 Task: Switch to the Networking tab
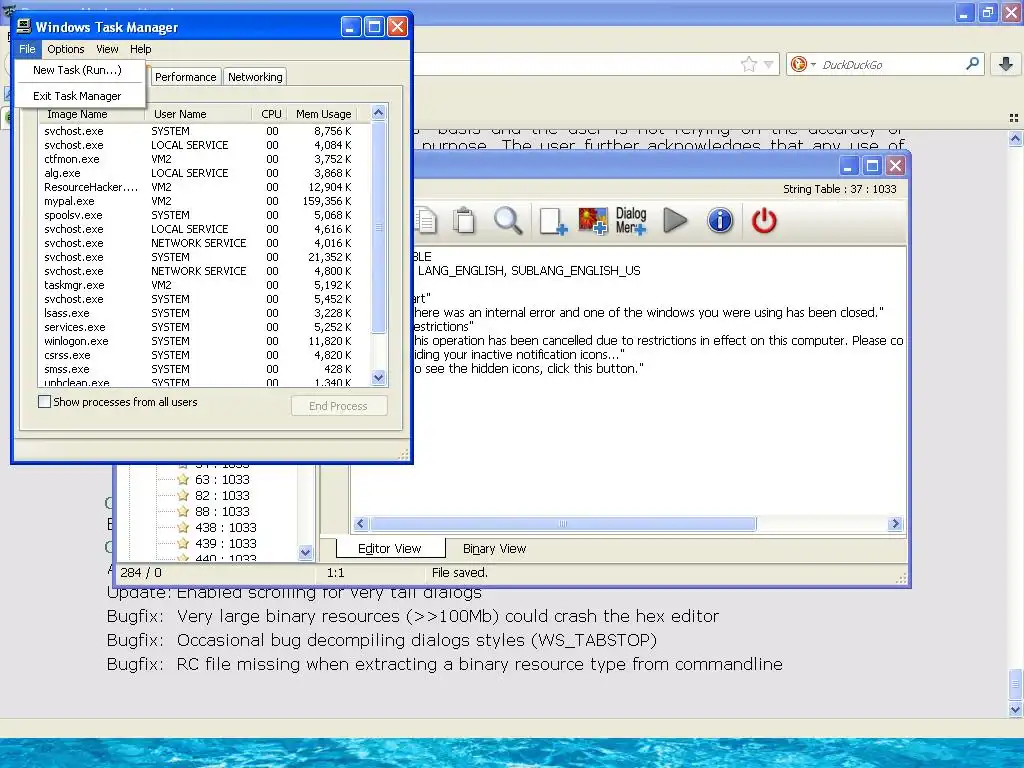pyautogui.click(x=255, y=77)
